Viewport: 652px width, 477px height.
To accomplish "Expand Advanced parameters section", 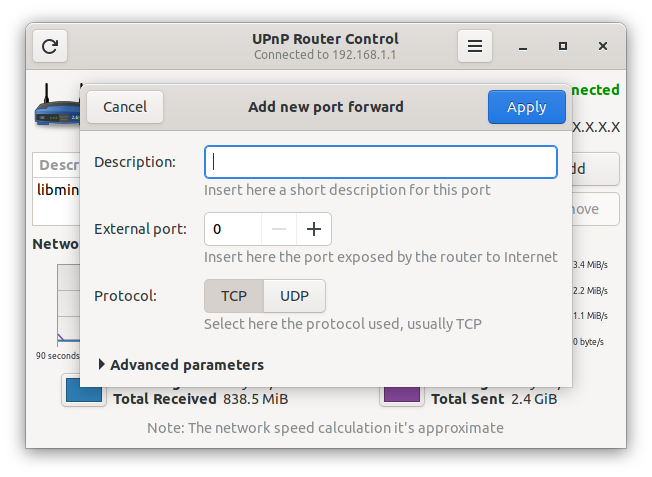I will coord(186,365).
